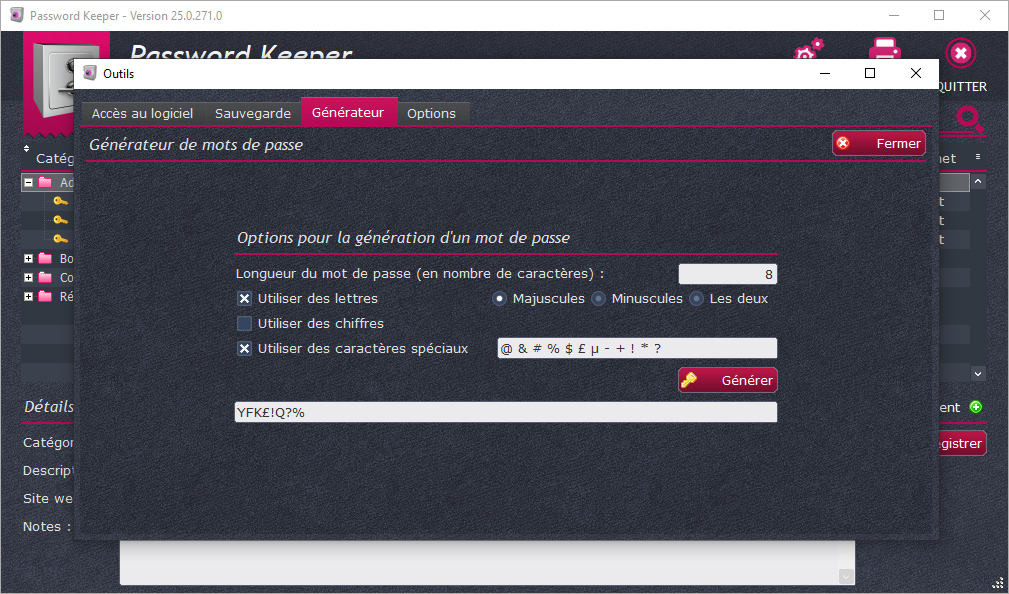Open the Sauvegarde tab
The height and width of the screenshot is (594, 1009).
click(x=253, y=113)
